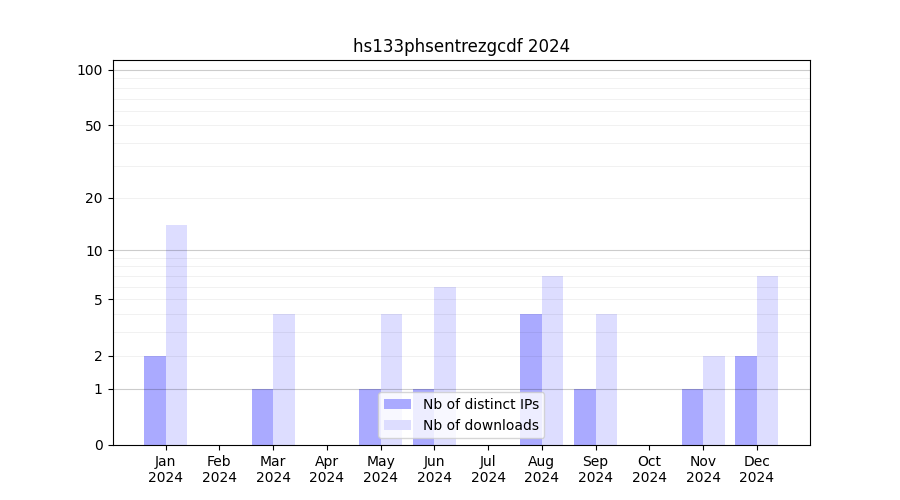Click the 'Feb 2024' x-axis label
This screenshot has width=900, height=500.
coord(219,469)
